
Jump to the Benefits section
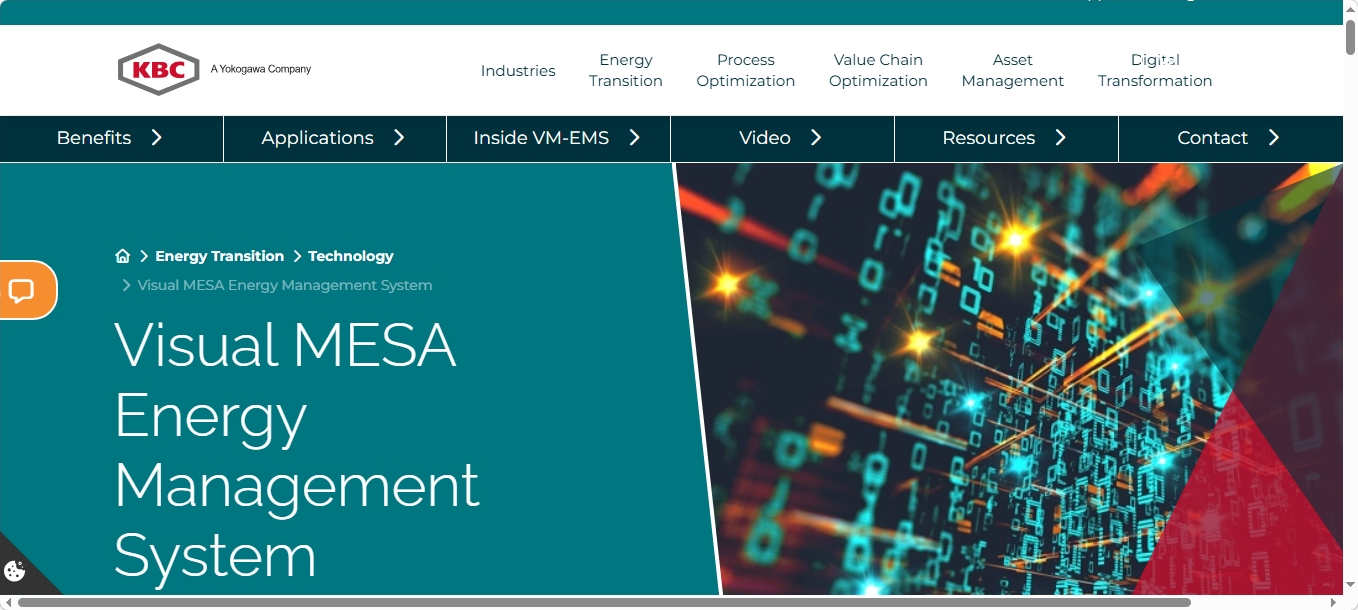(111, 138)
